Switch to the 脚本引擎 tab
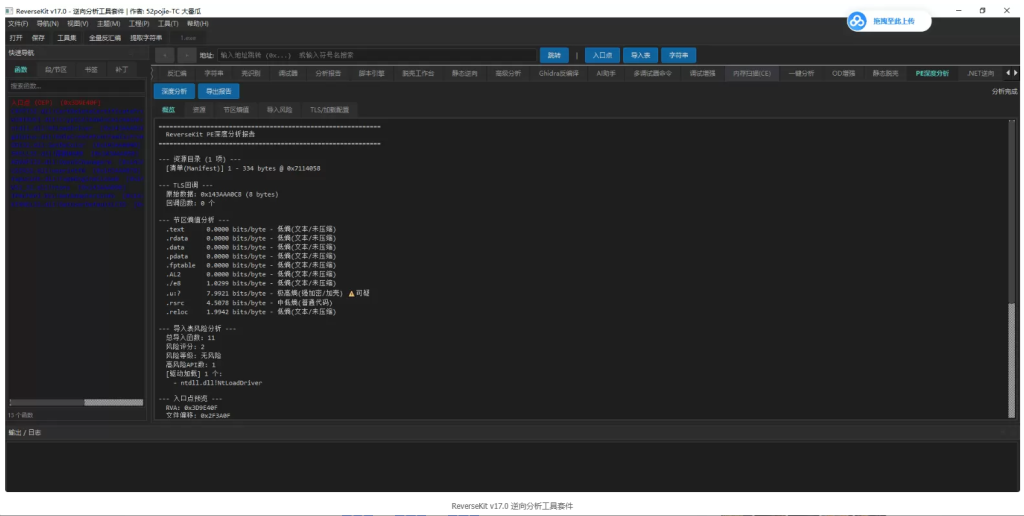Image resolution: width=1024 pixels, height=516 pixels. tap(372, 73)
